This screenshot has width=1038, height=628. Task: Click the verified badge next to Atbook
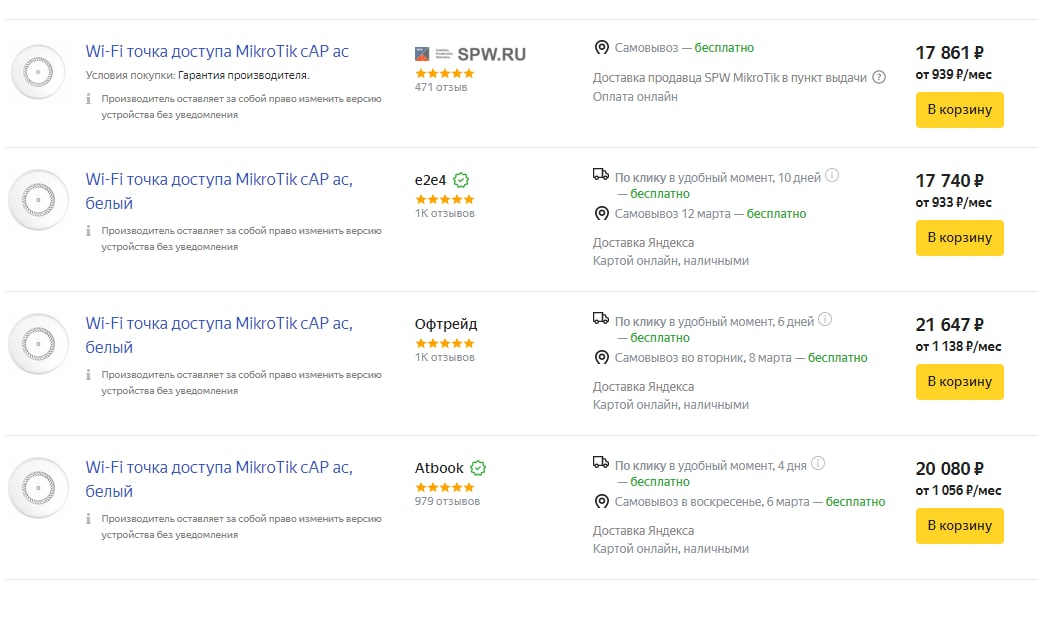pos(478,469)
